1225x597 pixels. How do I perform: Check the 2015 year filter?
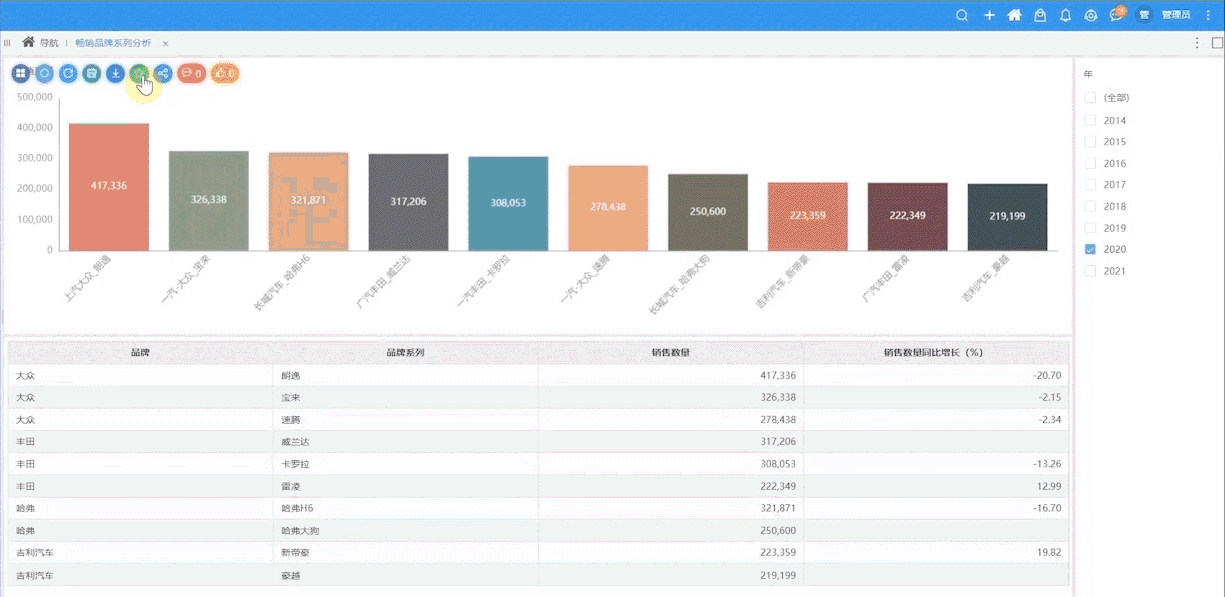pos(1091,142)
